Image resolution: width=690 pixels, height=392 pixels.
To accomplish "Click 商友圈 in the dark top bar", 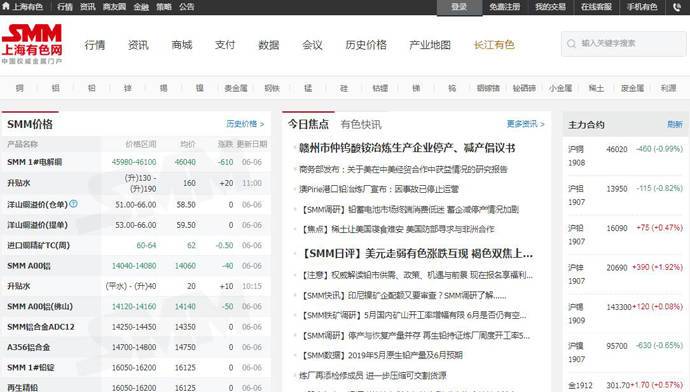I will 114,7.
